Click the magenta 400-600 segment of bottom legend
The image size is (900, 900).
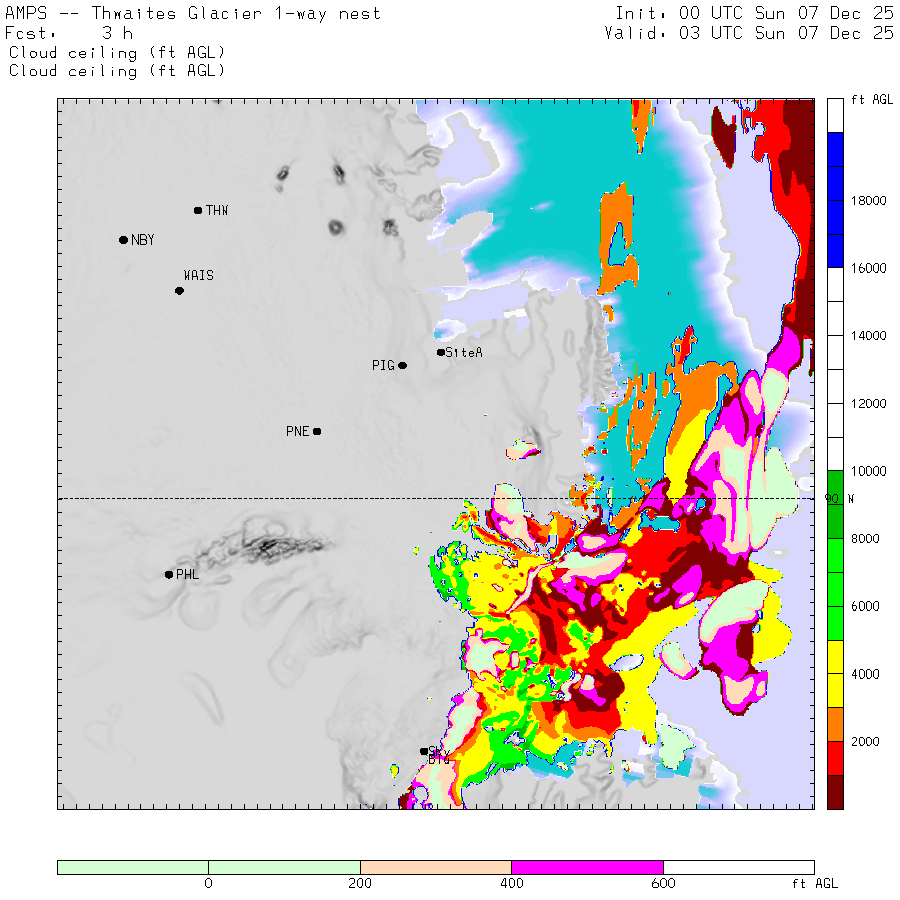pyautogui.click(x=587, y=867)
